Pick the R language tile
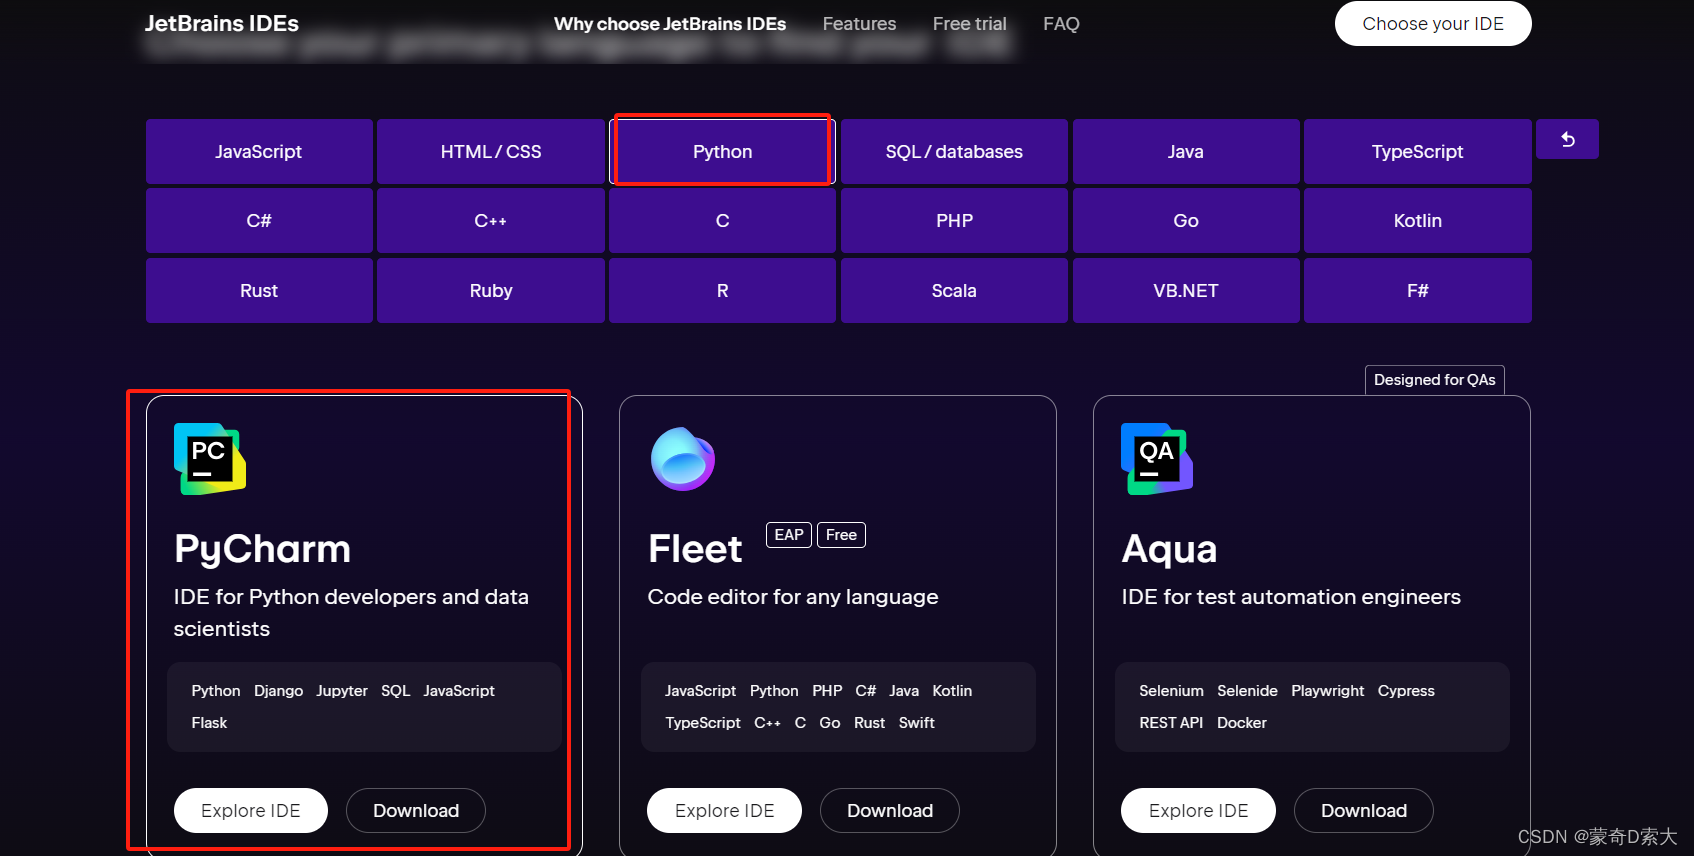 [x=722, y=291]
